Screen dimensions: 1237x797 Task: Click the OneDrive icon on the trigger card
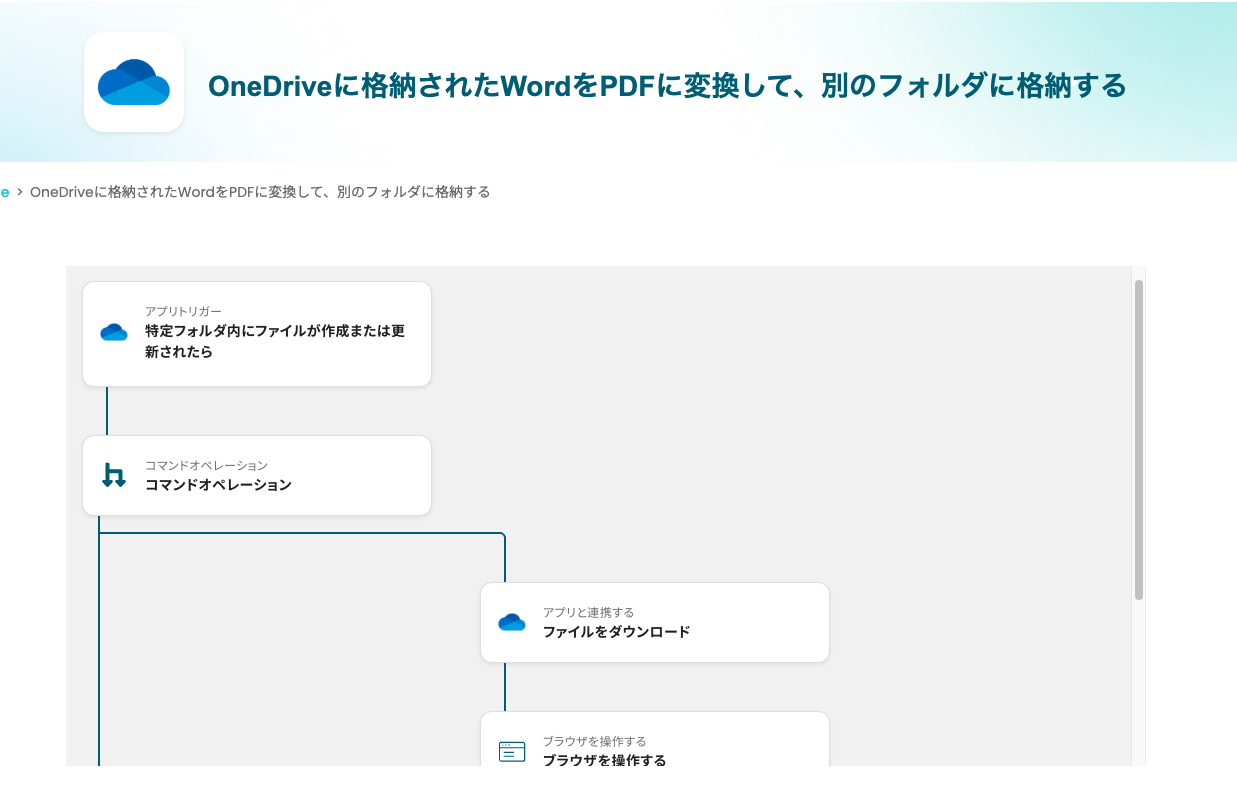[114, 333]
